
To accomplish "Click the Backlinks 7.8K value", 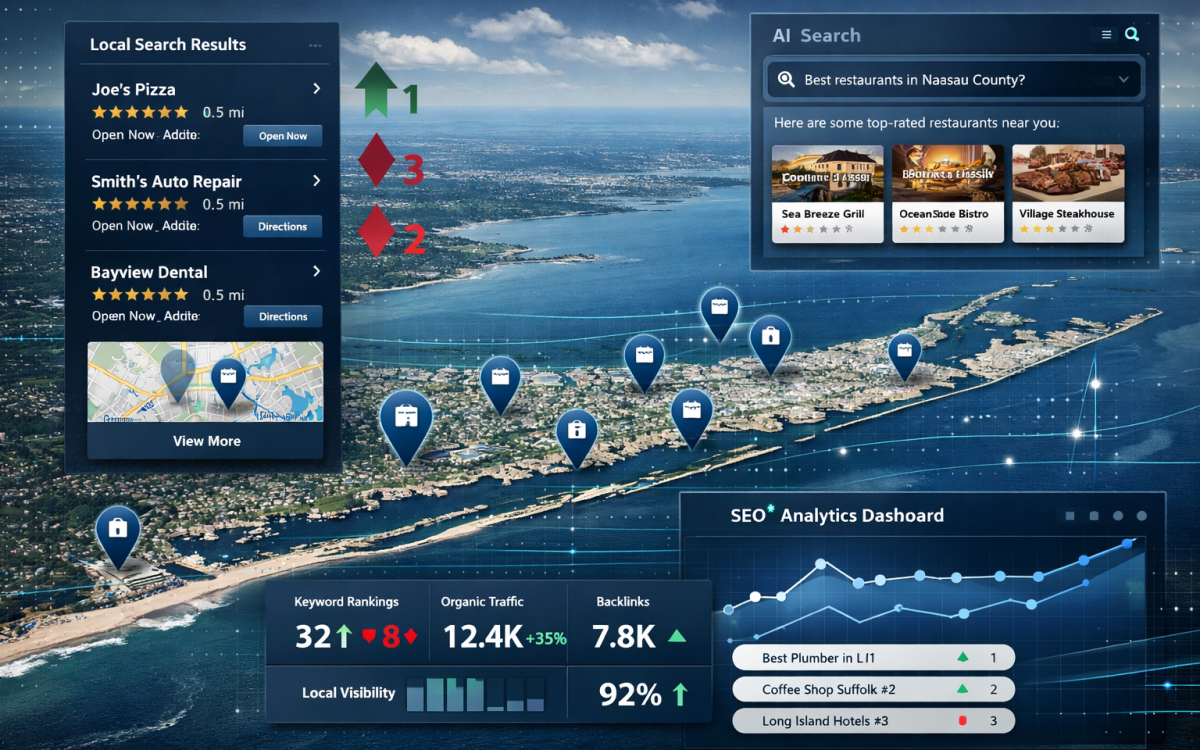I will (x=623, y=636).
